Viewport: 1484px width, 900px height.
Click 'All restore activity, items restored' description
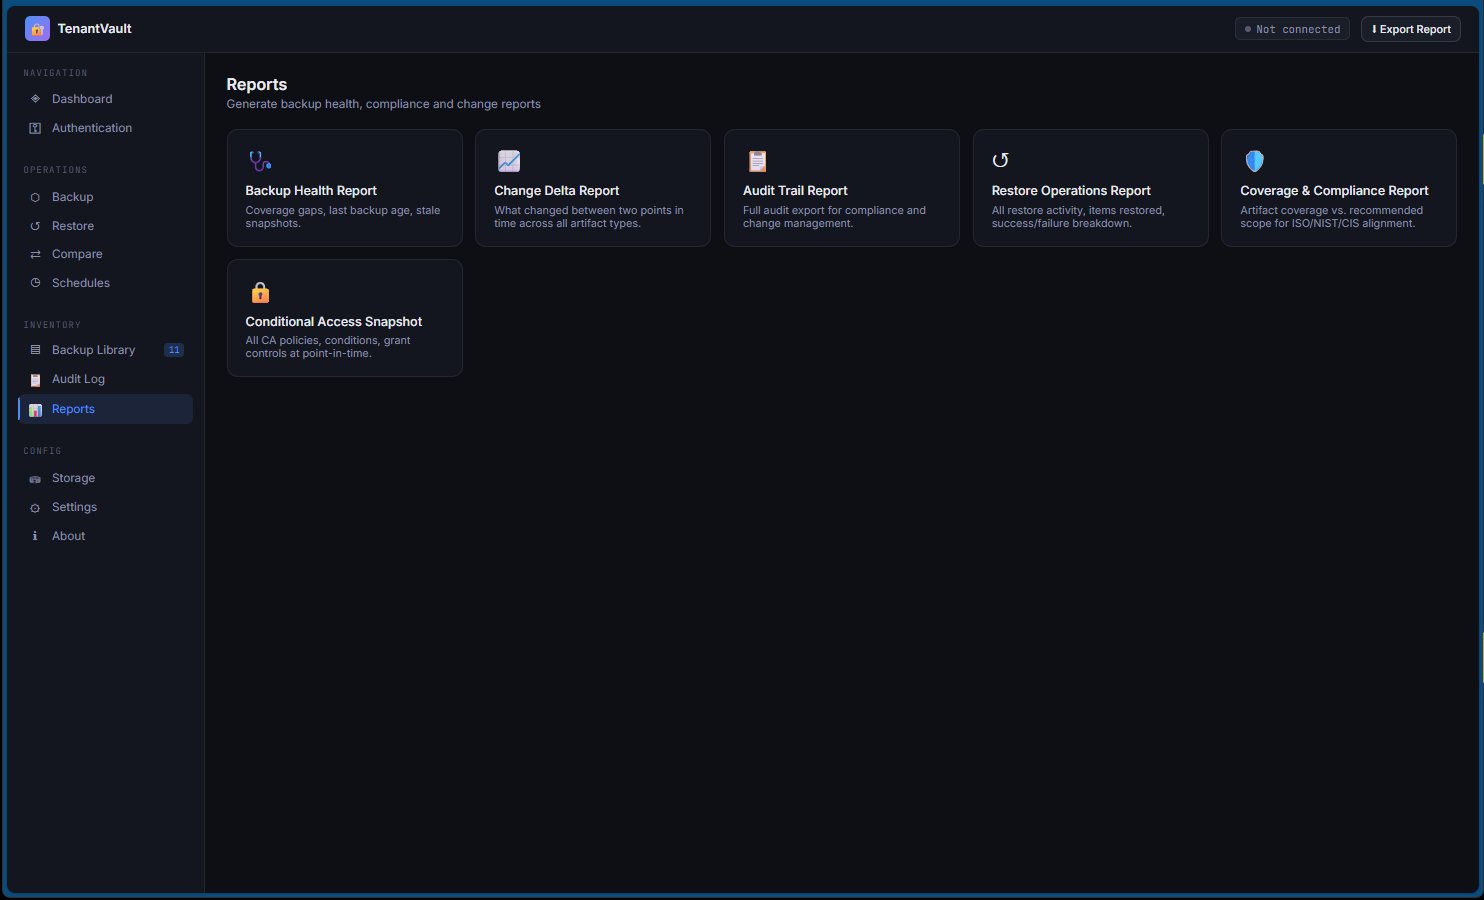(x=1078, y=217)
